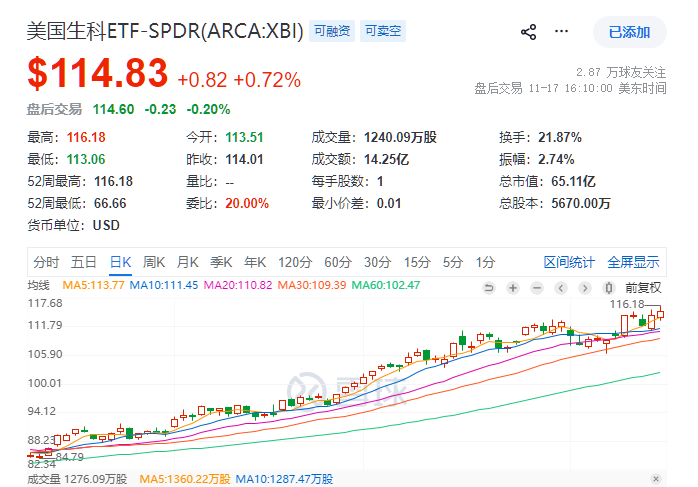Screen dimensions: 698x487
Task: Click the price $114.83
Action: (97, 73)
